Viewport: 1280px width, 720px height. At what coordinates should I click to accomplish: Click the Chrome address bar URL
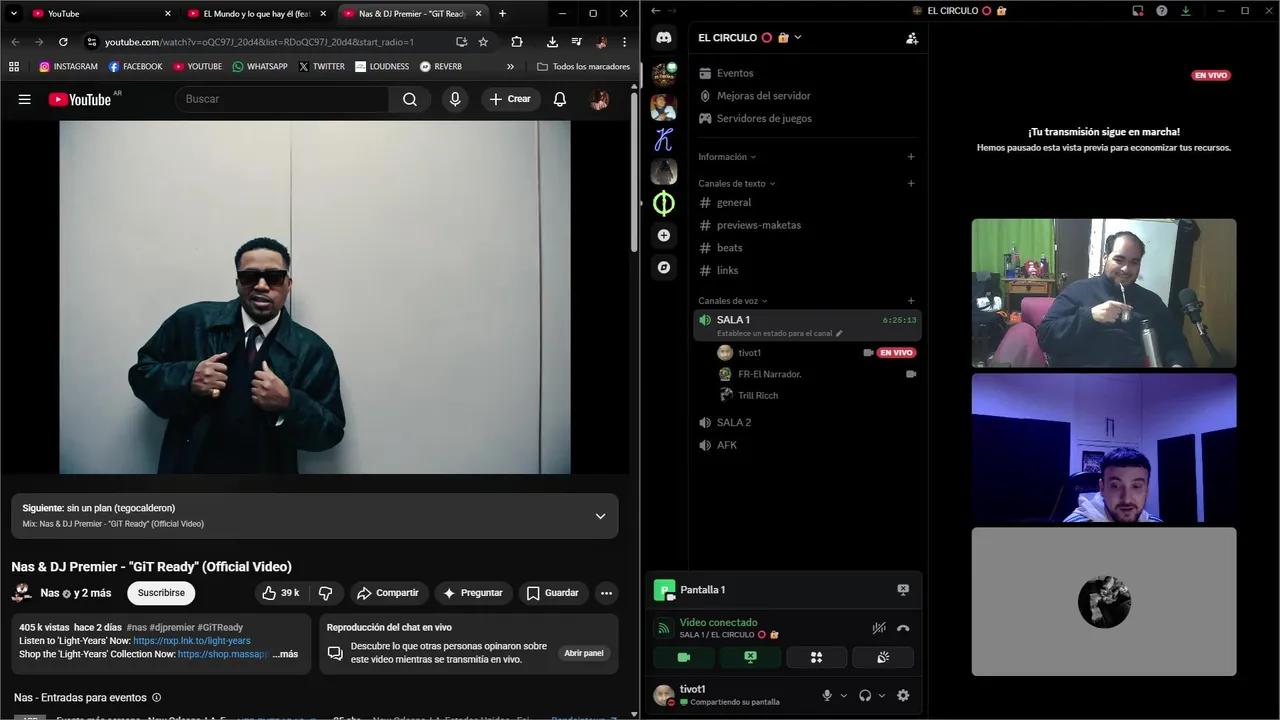[260, 42]
